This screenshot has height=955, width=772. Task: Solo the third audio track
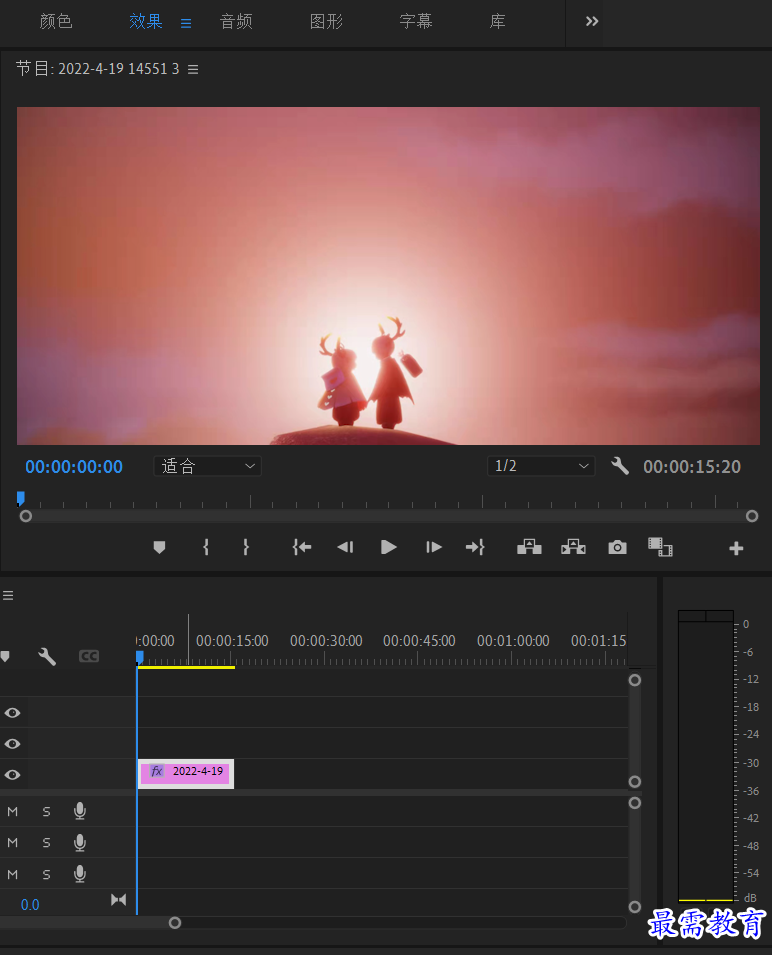46,874
